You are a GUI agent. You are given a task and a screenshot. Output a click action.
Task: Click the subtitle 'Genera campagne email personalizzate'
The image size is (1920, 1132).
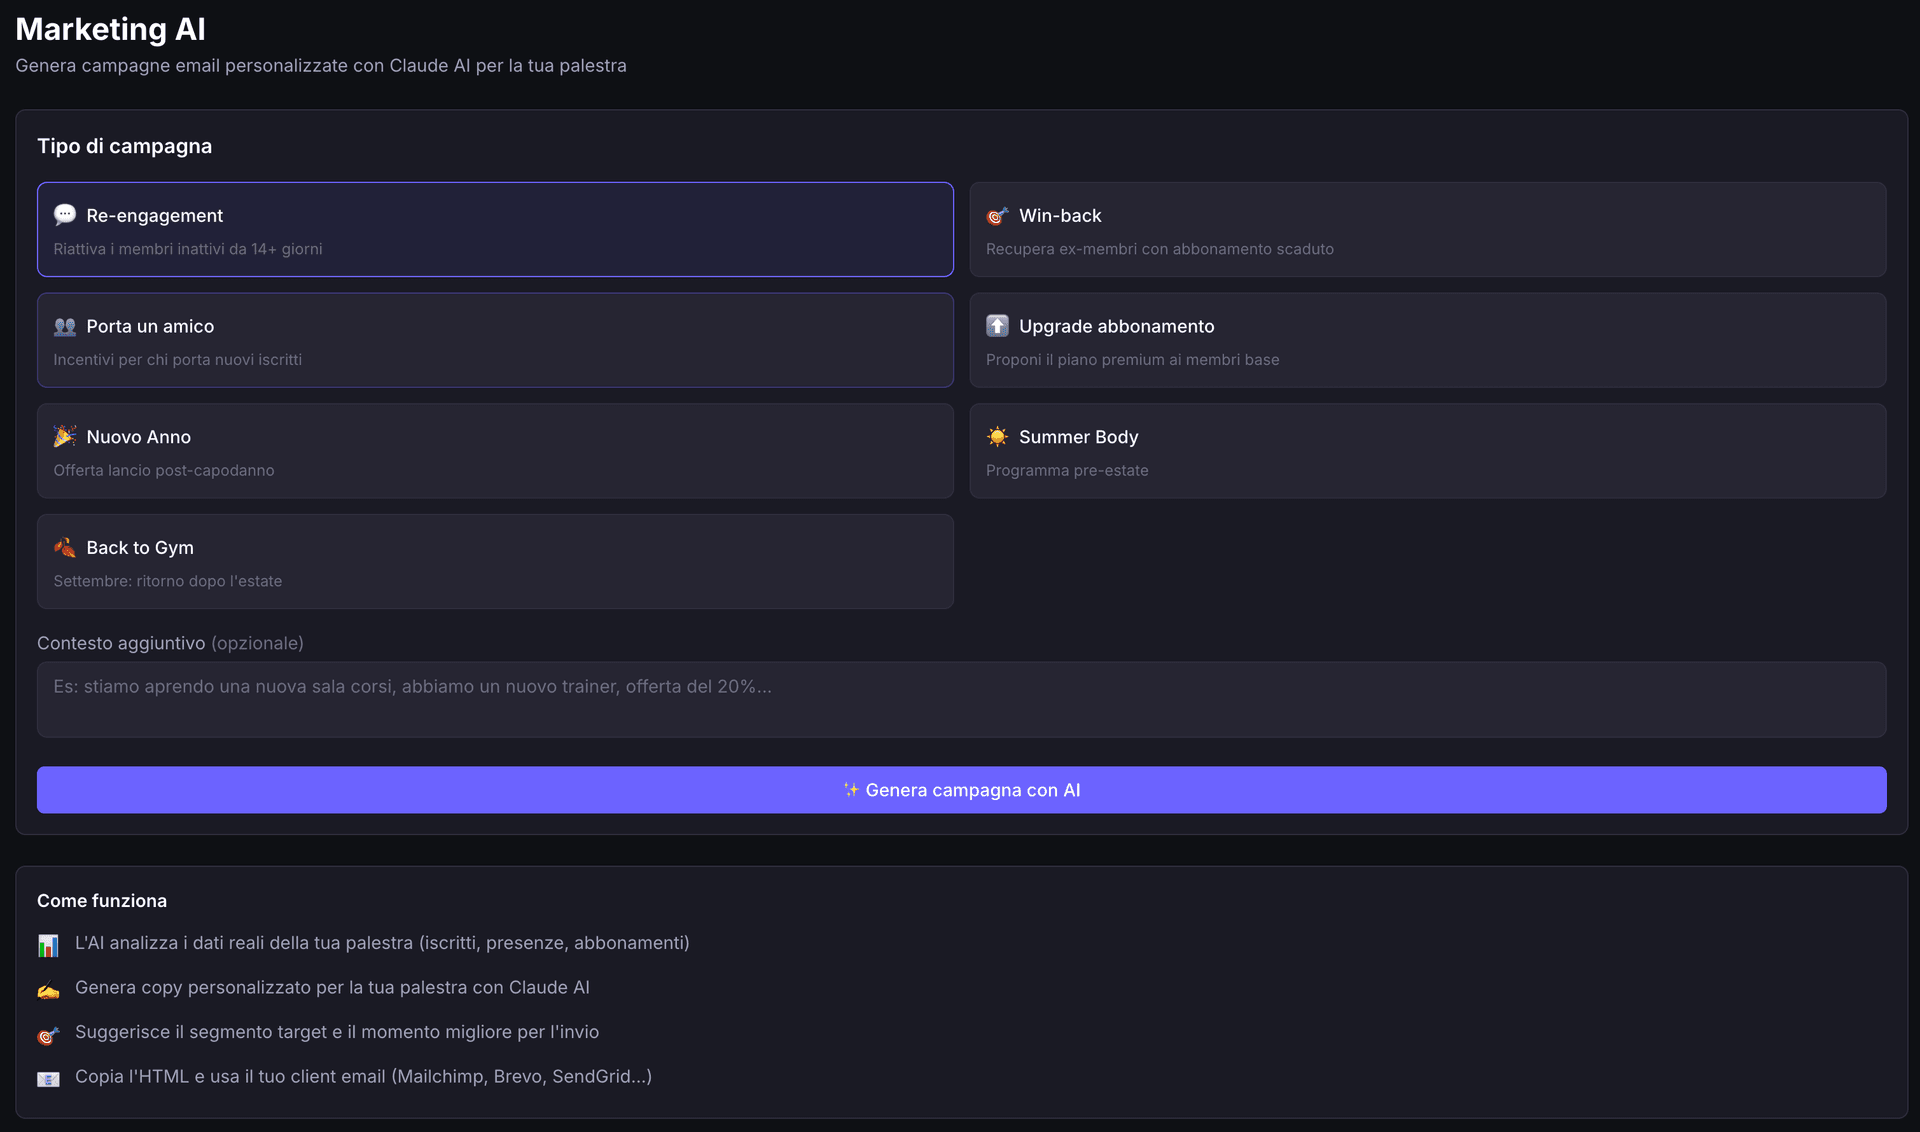pos(321,66)
